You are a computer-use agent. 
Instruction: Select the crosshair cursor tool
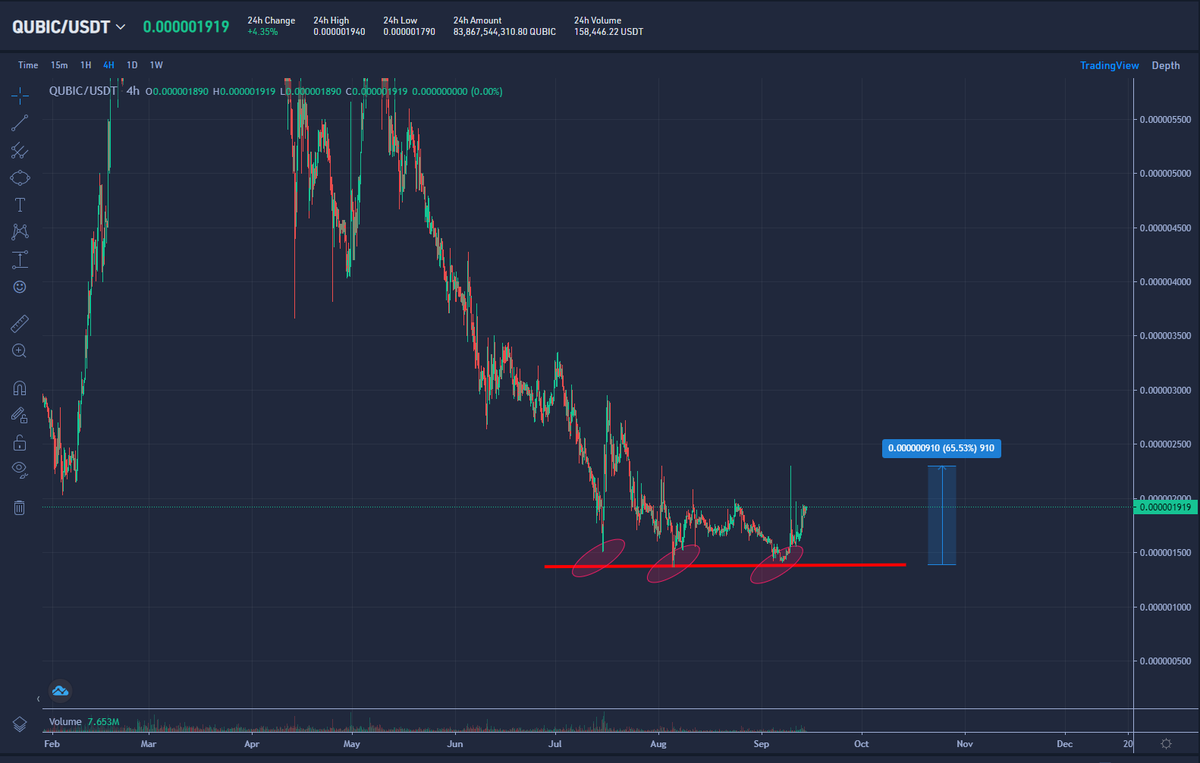pyautogui.click(x=20, y=96)
